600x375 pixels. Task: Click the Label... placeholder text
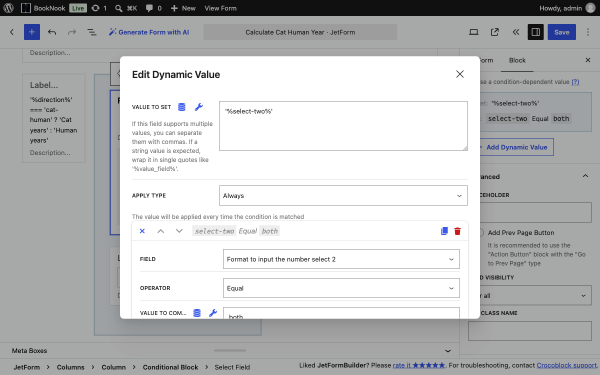[x=44, y=85]
